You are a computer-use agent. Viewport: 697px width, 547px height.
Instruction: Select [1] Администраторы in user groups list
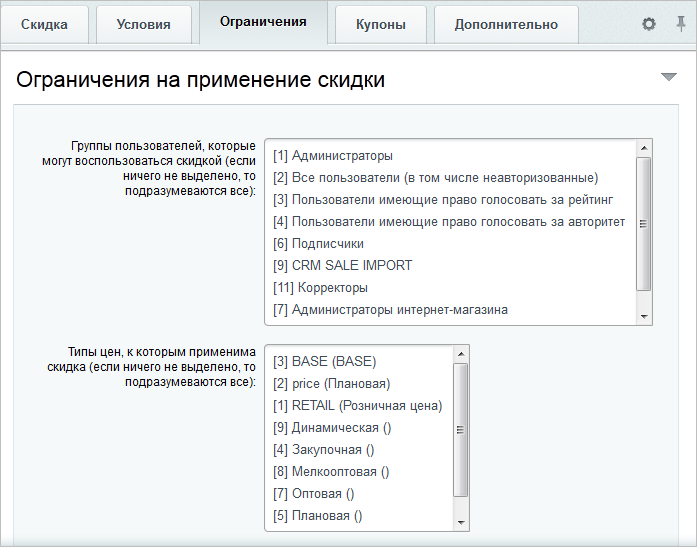pyautogui.click(x=333, y=156)
